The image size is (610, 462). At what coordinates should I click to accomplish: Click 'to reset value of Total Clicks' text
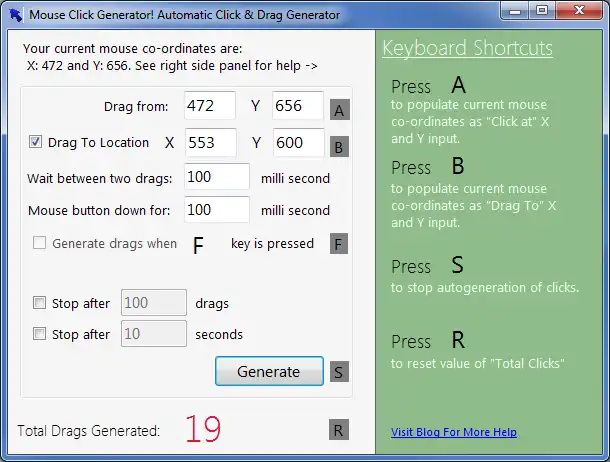478,364
